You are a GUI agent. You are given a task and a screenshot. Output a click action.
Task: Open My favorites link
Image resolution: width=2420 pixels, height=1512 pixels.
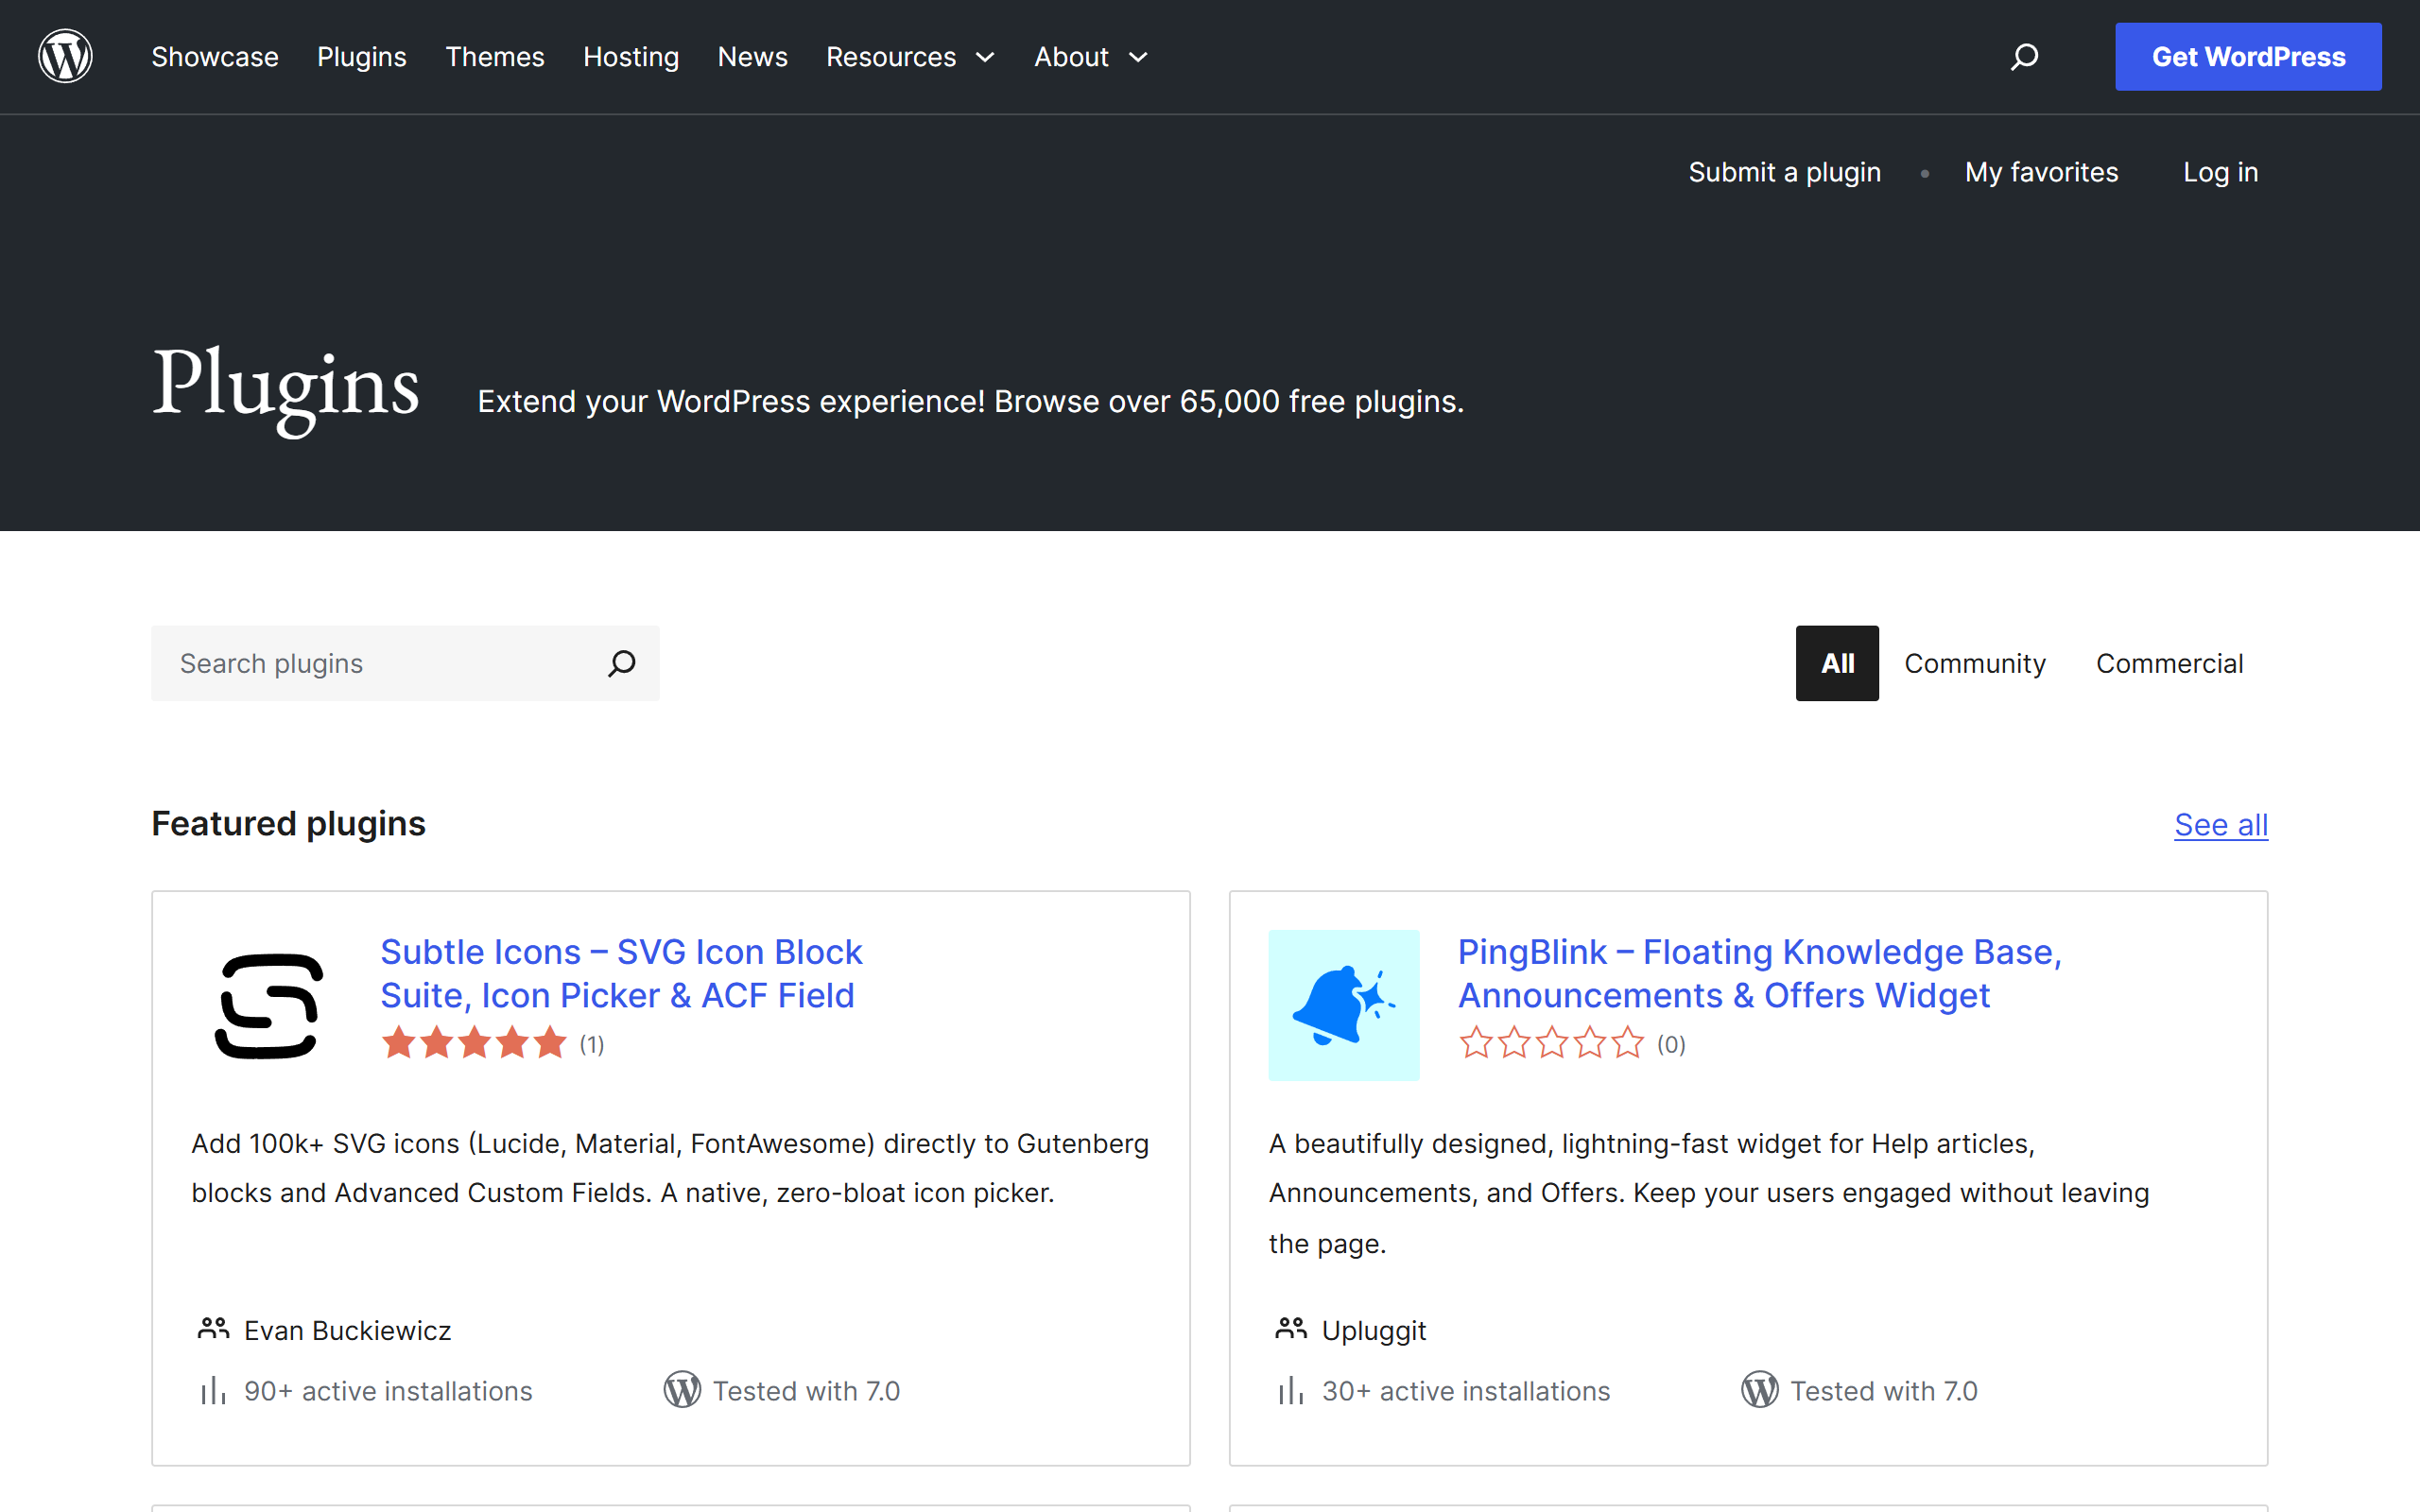coord(2041,172)
